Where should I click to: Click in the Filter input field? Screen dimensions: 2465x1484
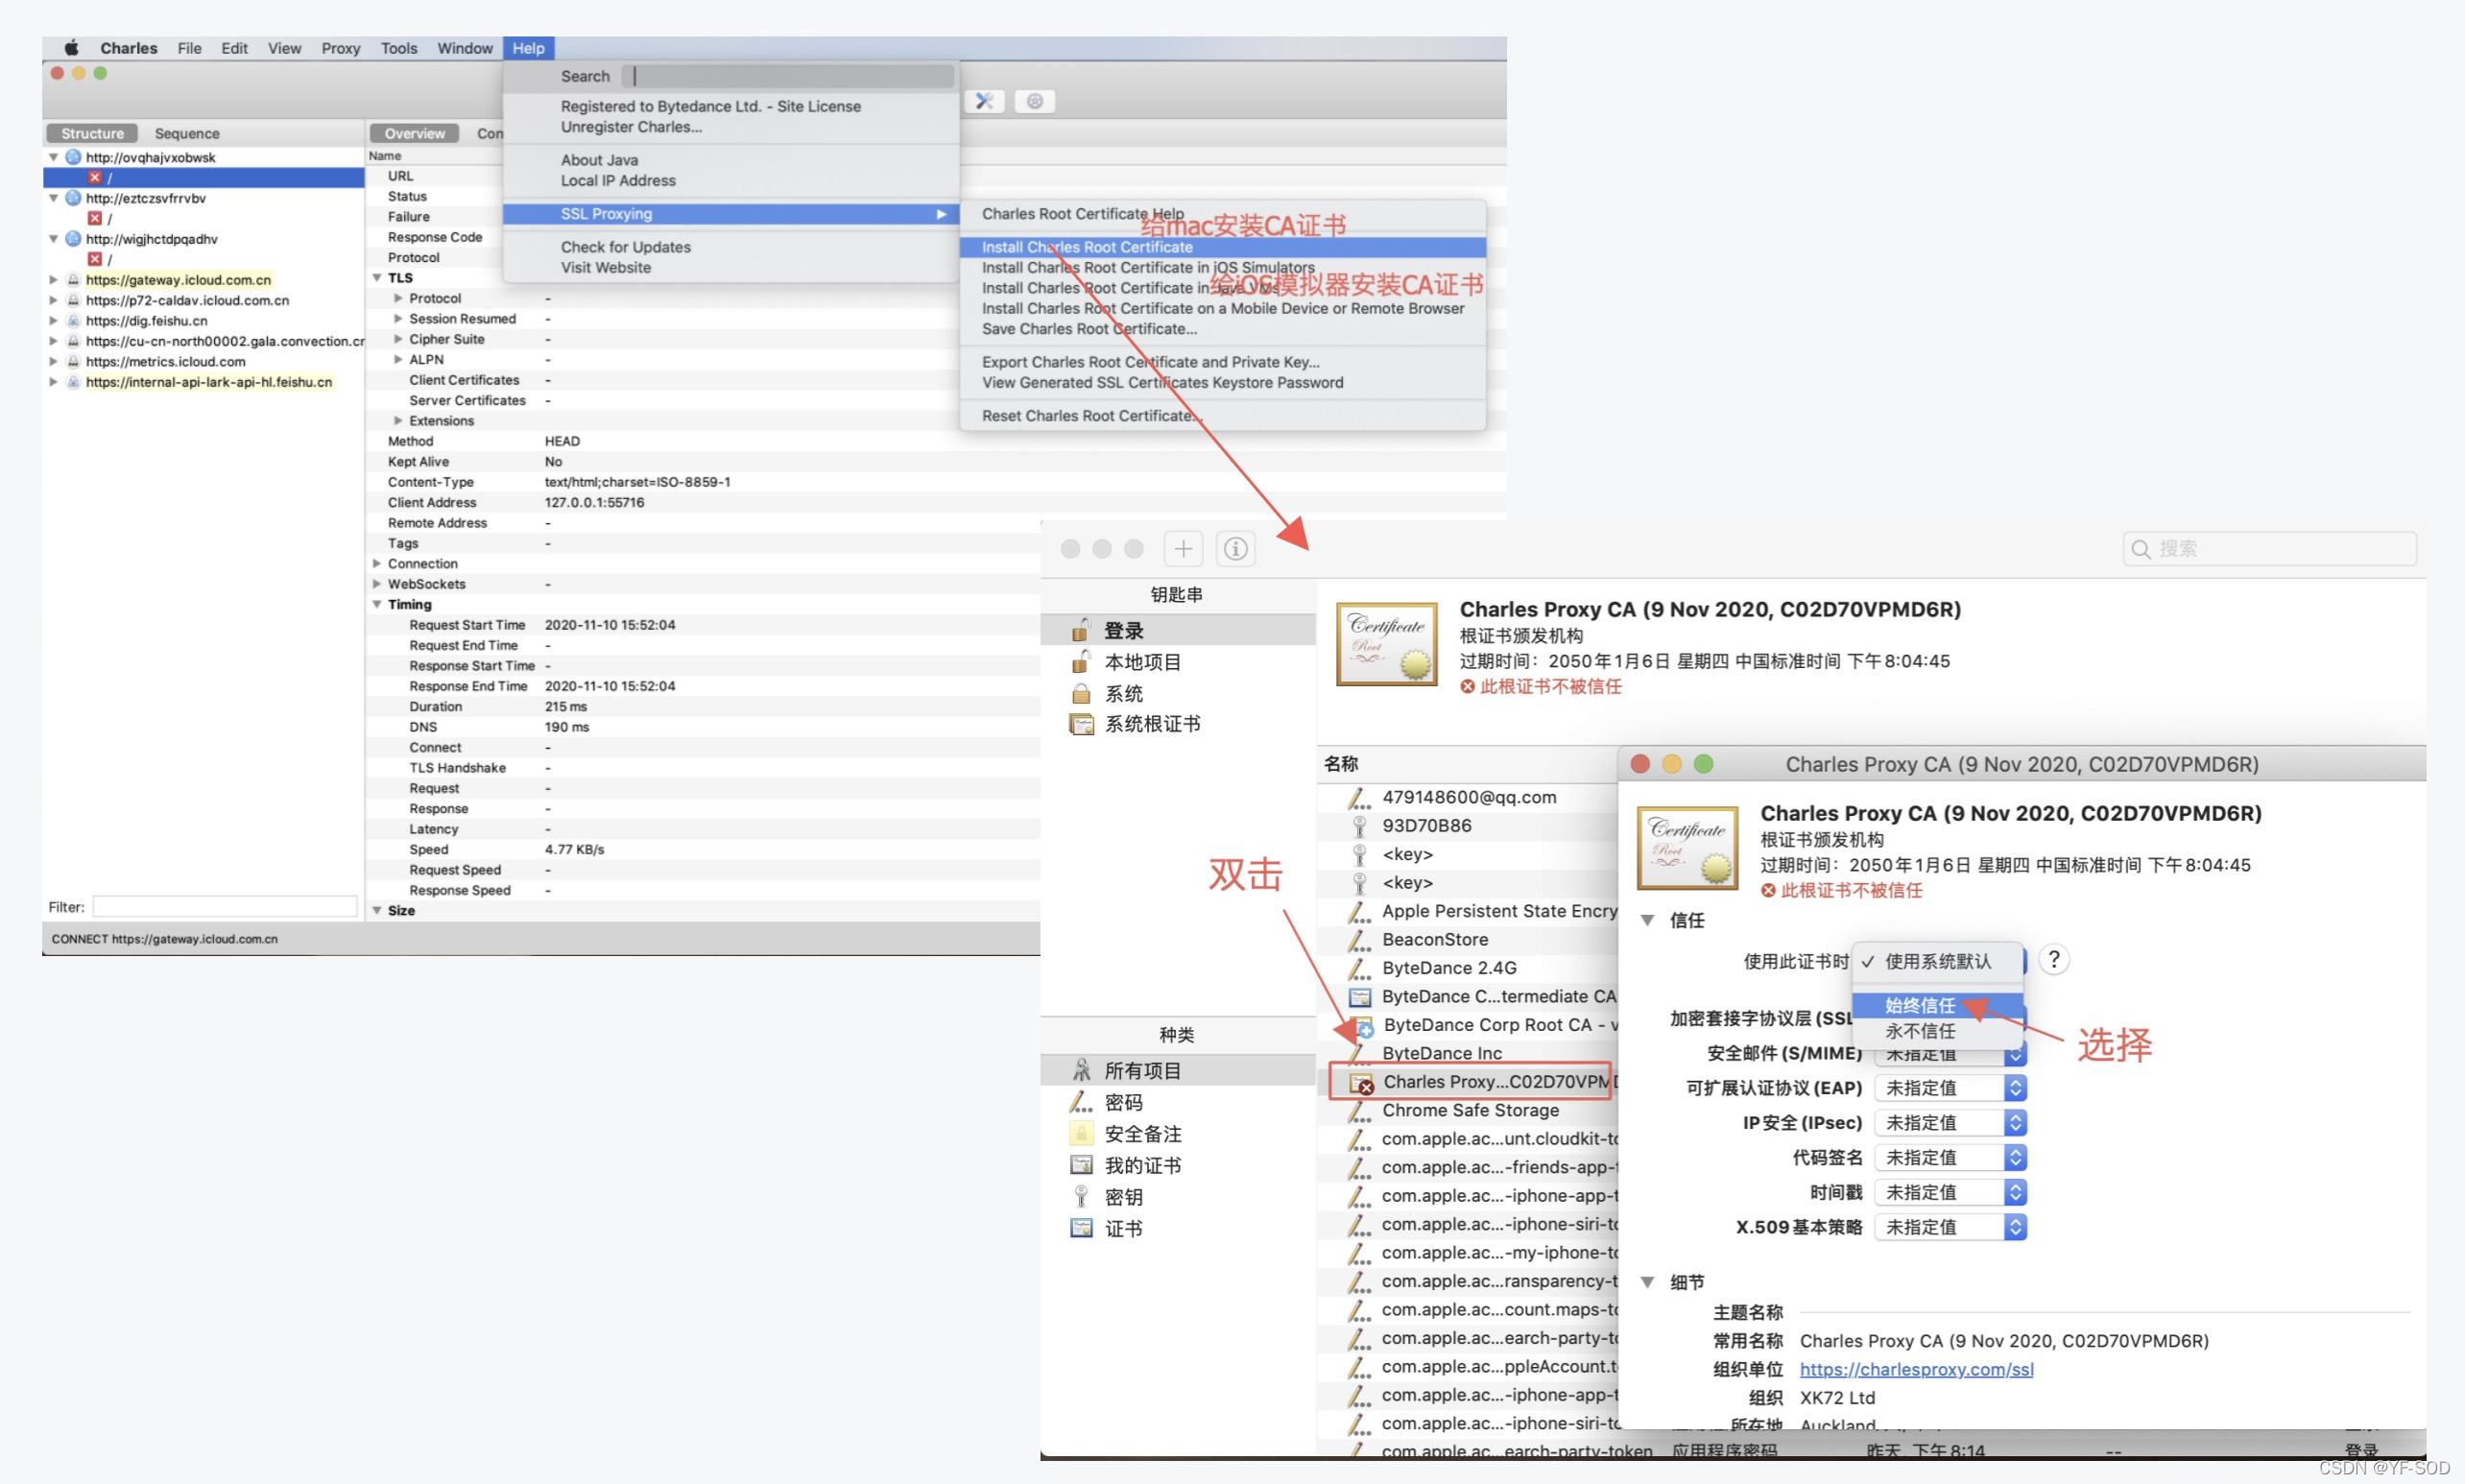(x=224, y=907)
